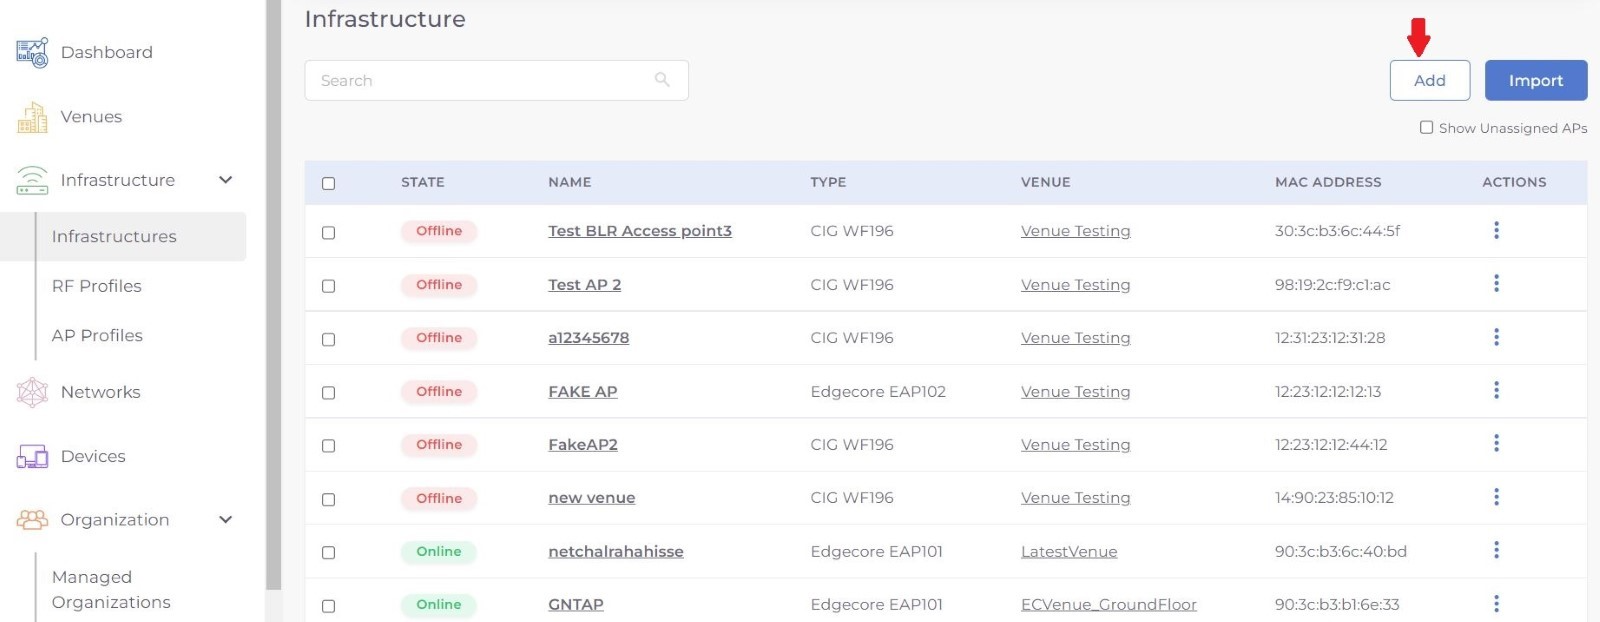The image size is (1600, 622).
Task: Click the Networks globe icon
Action: (x=32, y=392)
